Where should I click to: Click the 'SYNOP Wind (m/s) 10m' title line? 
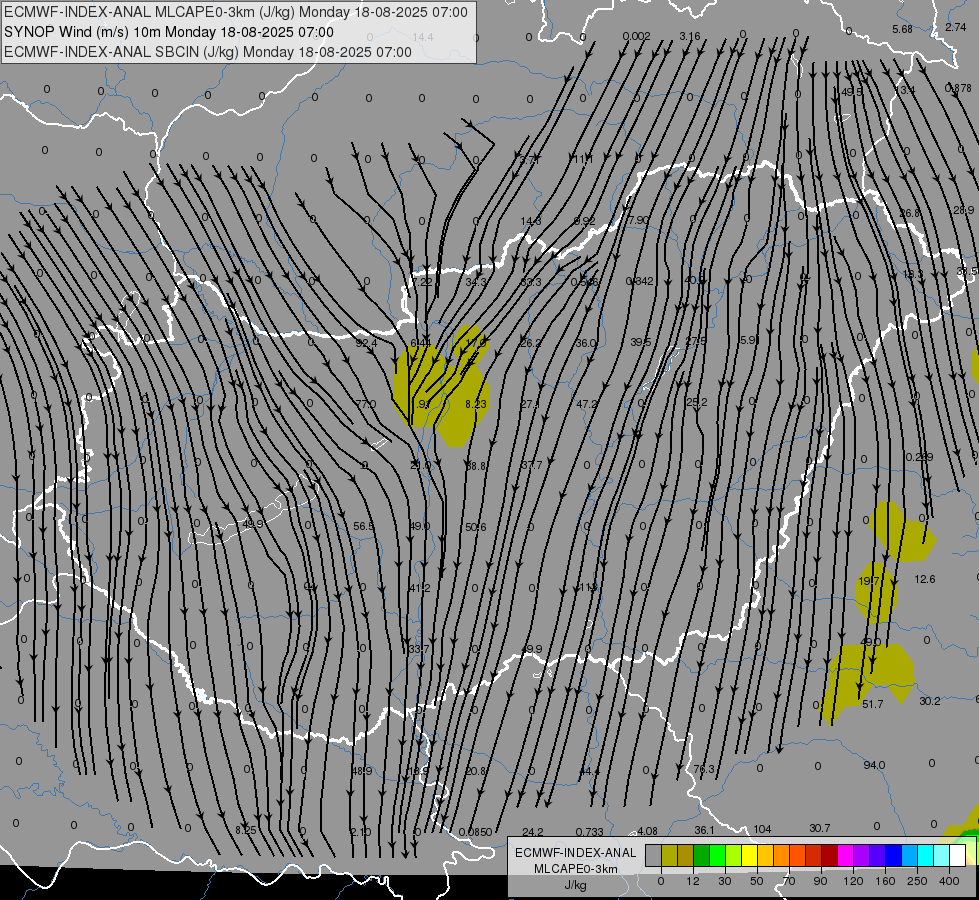tap(82, 32)
